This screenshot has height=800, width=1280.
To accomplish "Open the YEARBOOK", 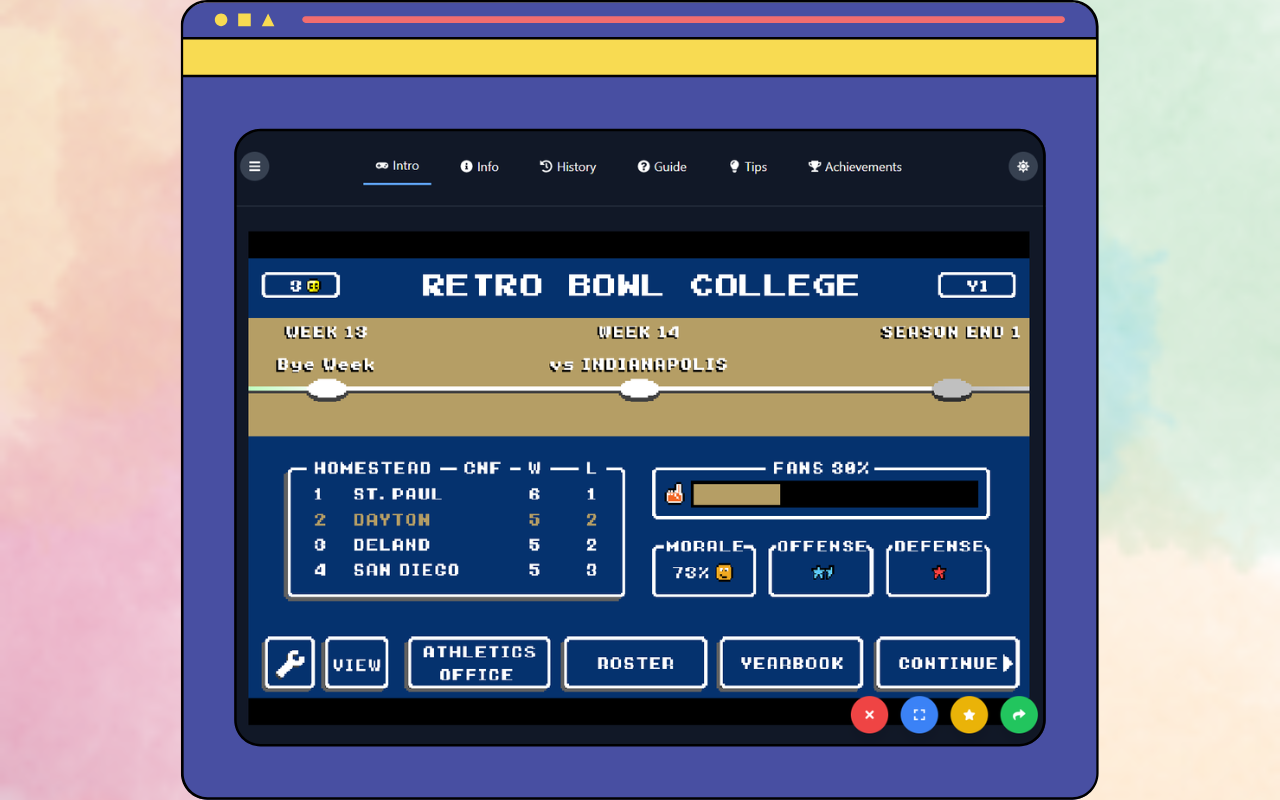I will pyautogui.click(x=791, y=662).
